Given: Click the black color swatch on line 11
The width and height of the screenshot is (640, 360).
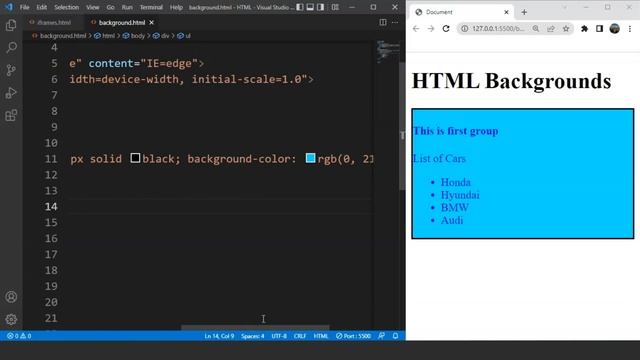Looking at the screenshot, I should point(135,158).
